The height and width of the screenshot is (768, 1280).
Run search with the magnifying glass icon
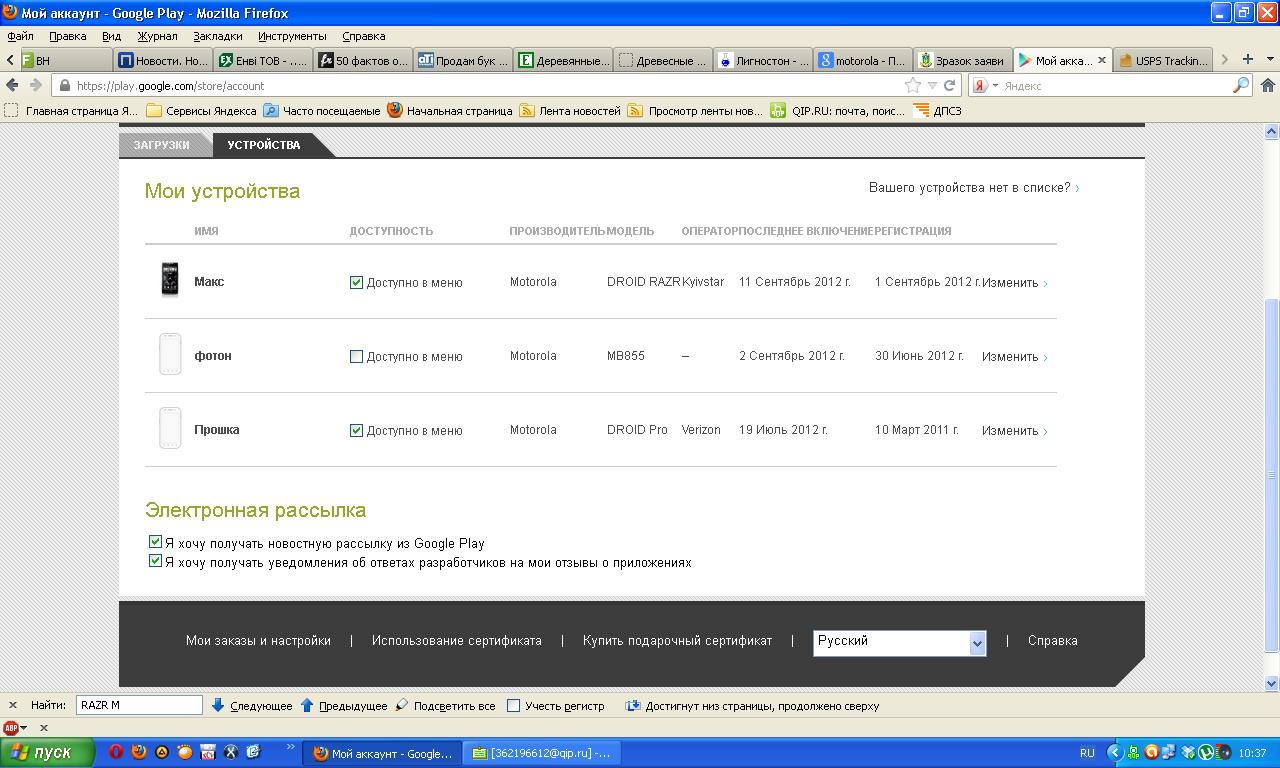point(1241,85)
